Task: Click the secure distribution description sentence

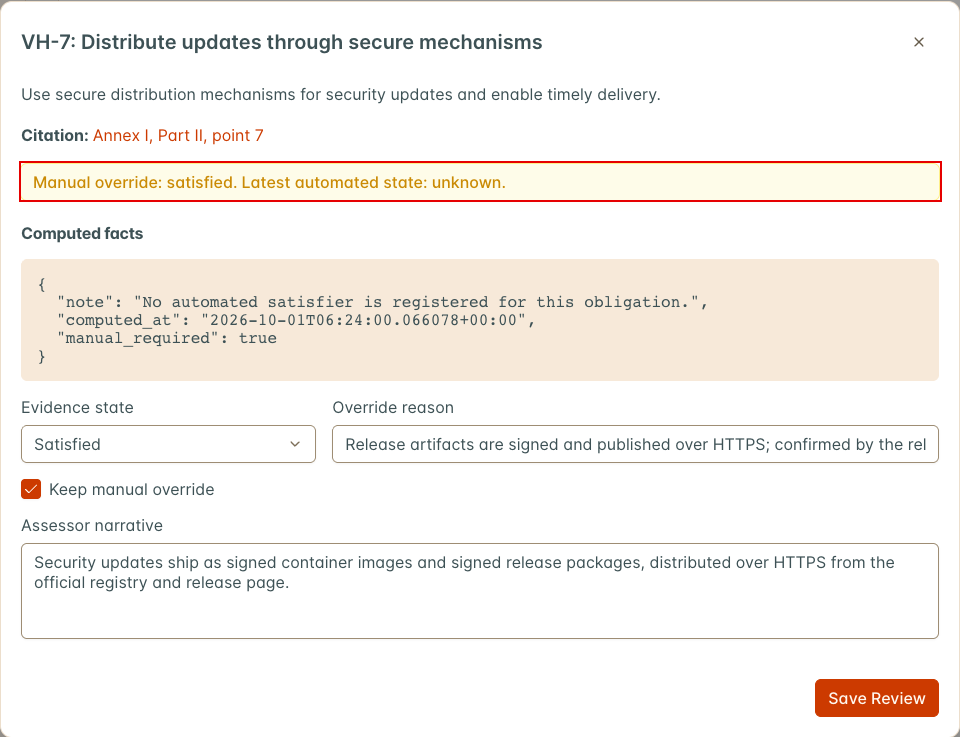Action: [341, 95]
